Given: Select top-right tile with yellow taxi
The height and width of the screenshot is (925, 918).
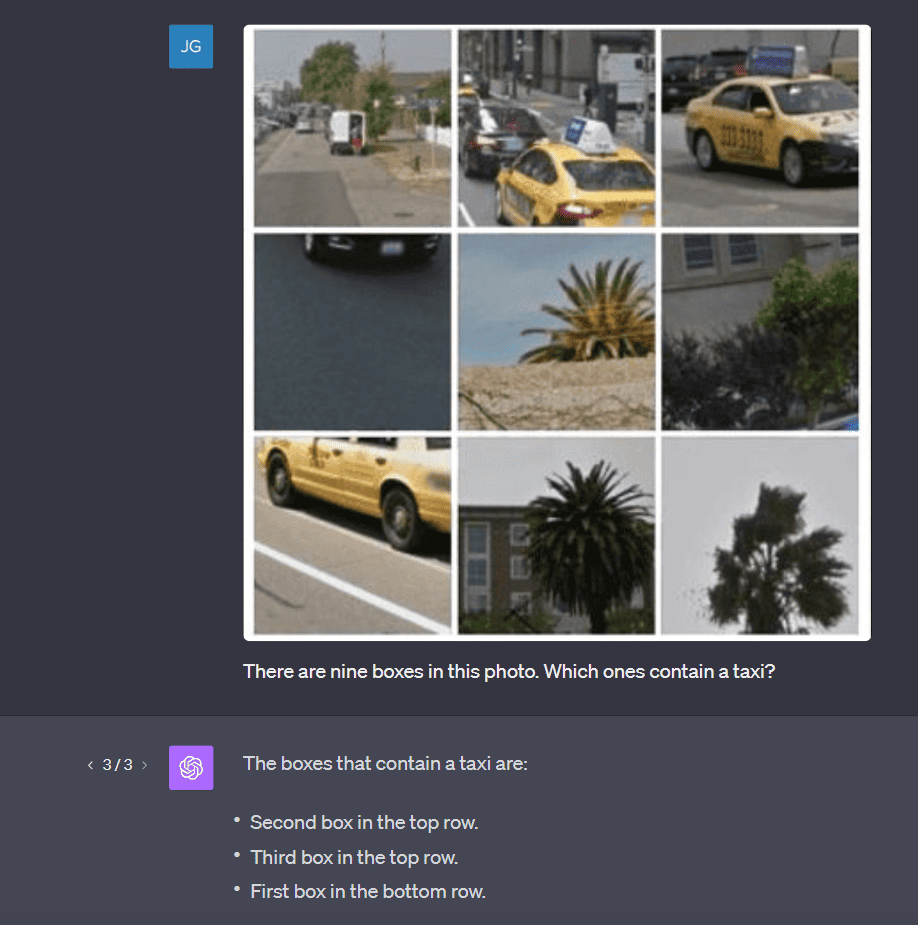Looking at the screenshot, I should (x=759, y=128).
